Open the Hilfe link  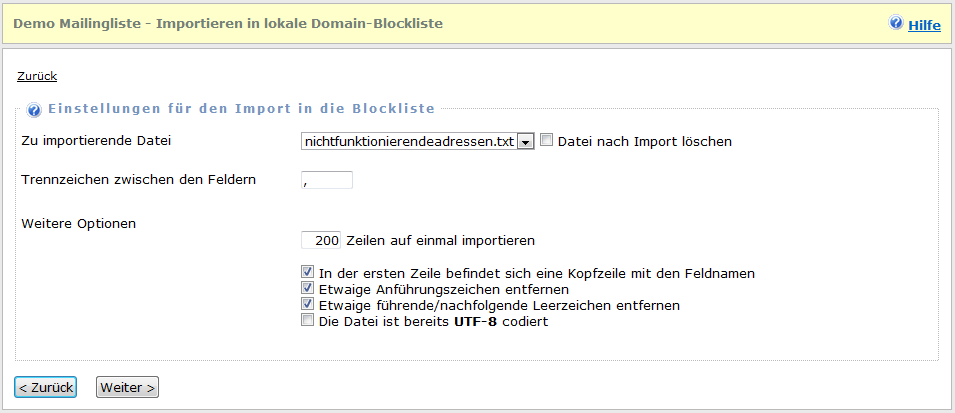point(924,25)
